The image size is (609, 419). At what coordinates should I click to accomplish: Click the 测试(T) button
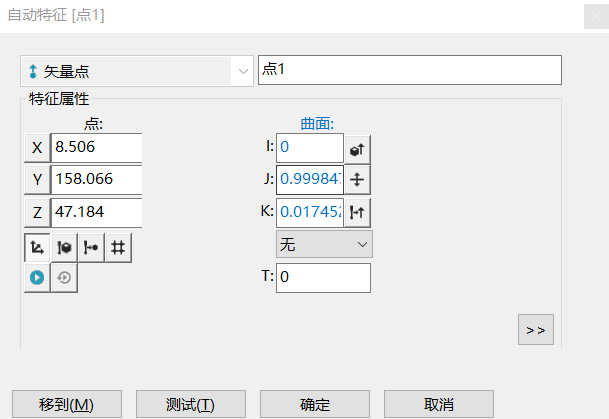[x=190, y=404]
